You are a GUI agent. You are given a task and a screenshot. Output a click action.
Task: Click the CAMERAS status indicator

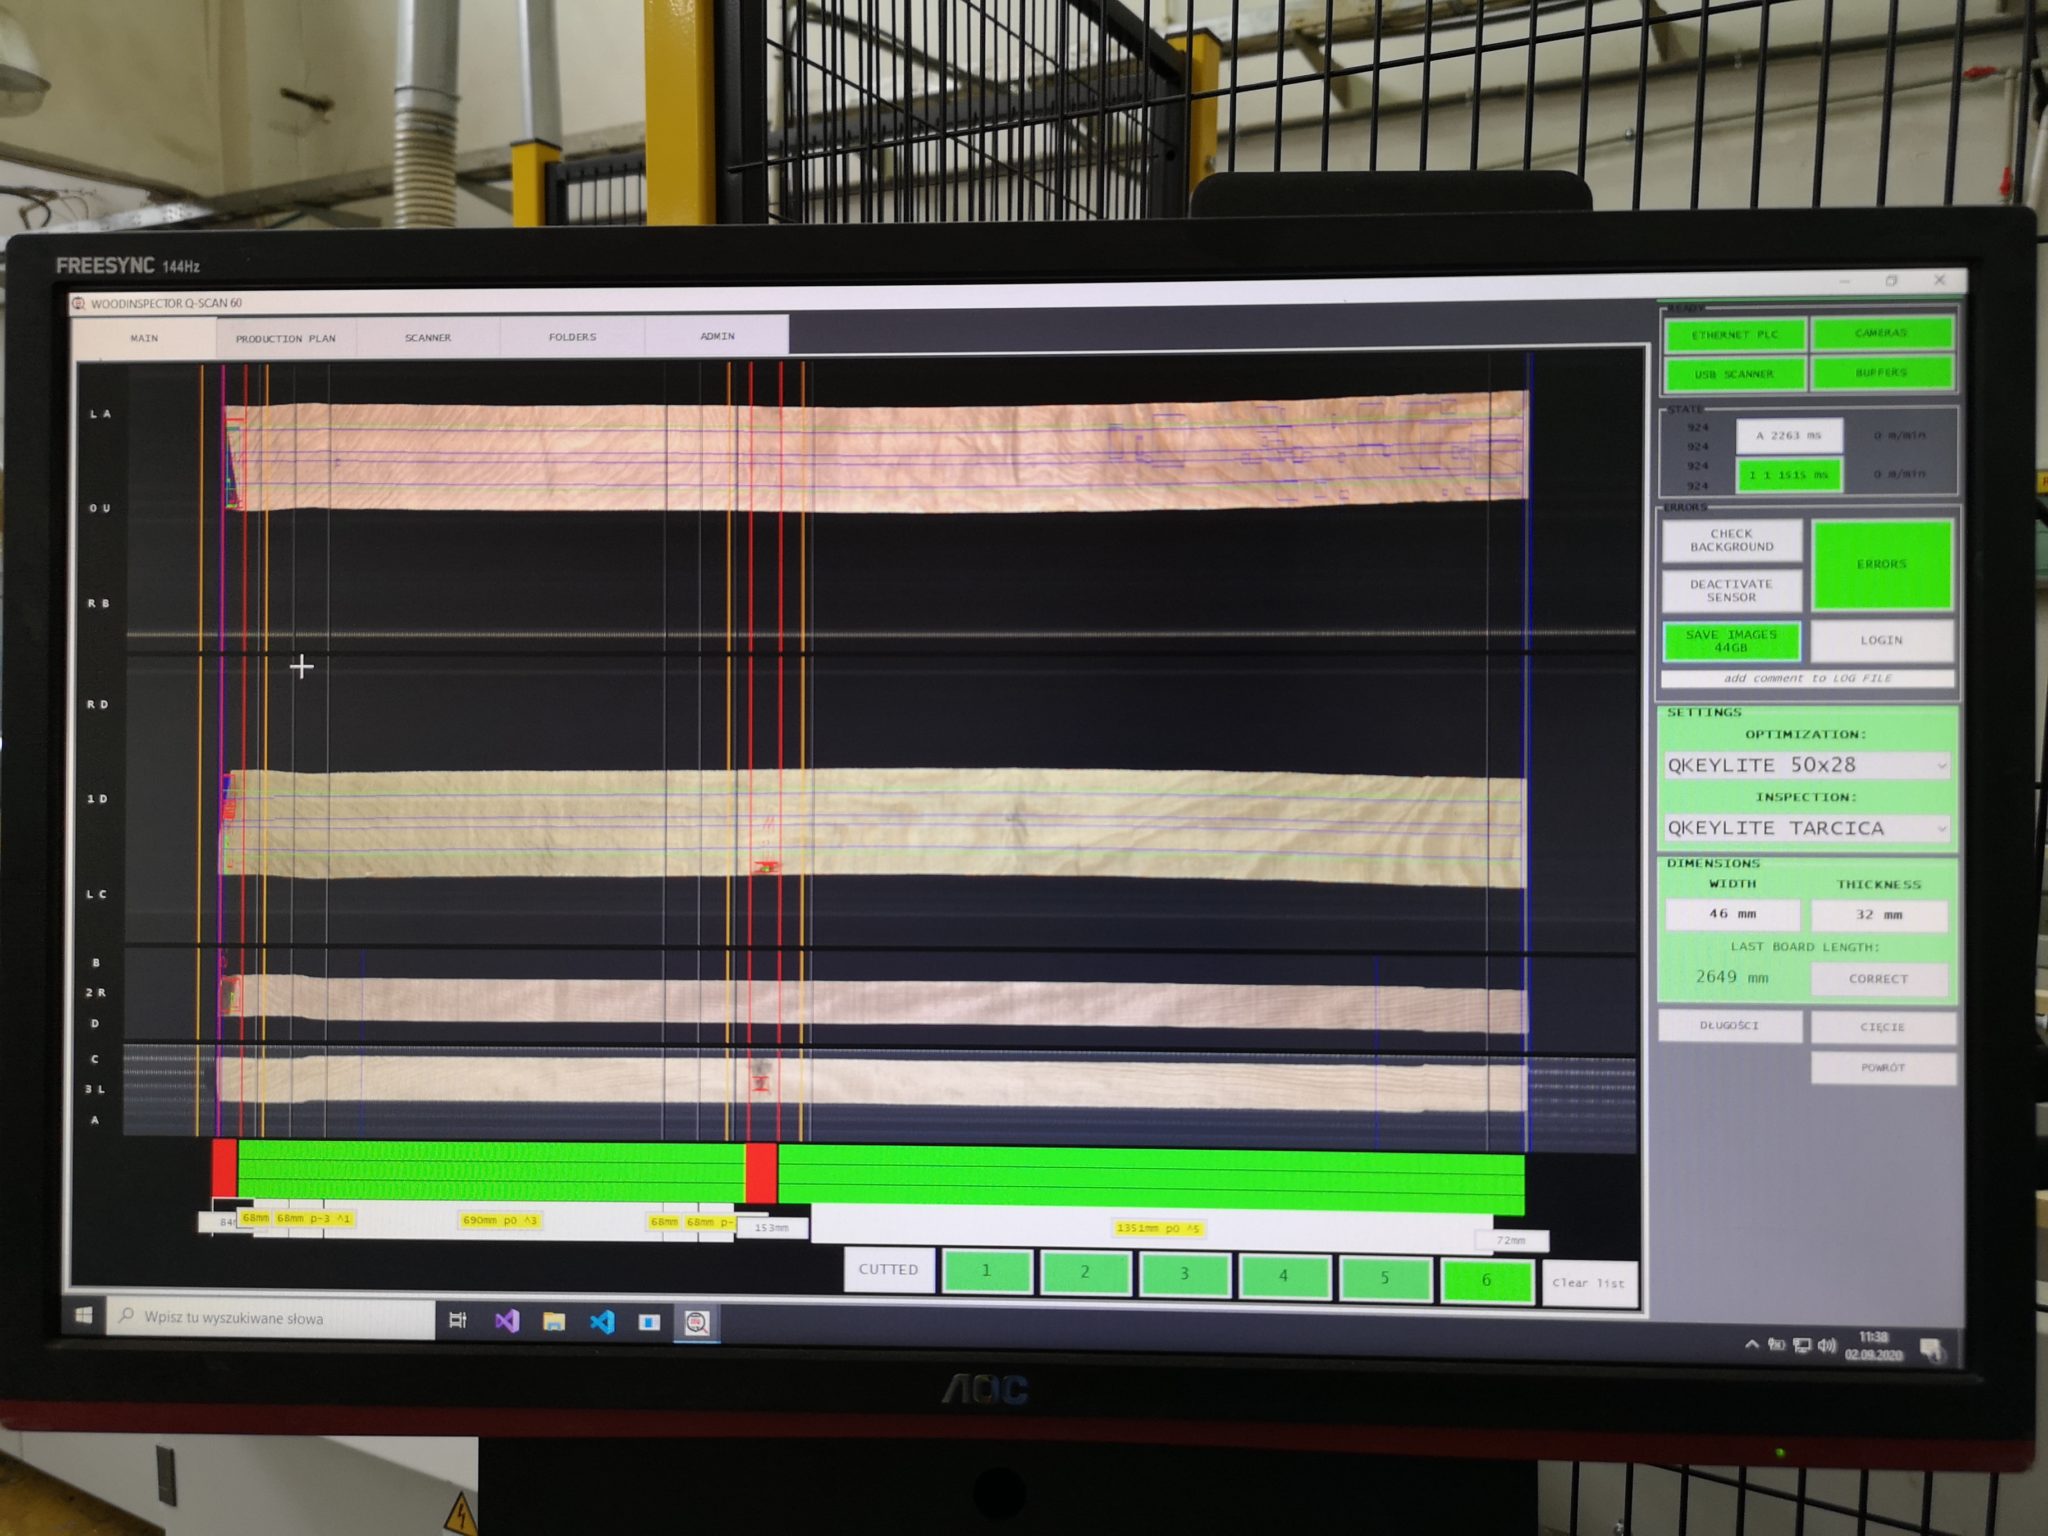coord(1881,333)
